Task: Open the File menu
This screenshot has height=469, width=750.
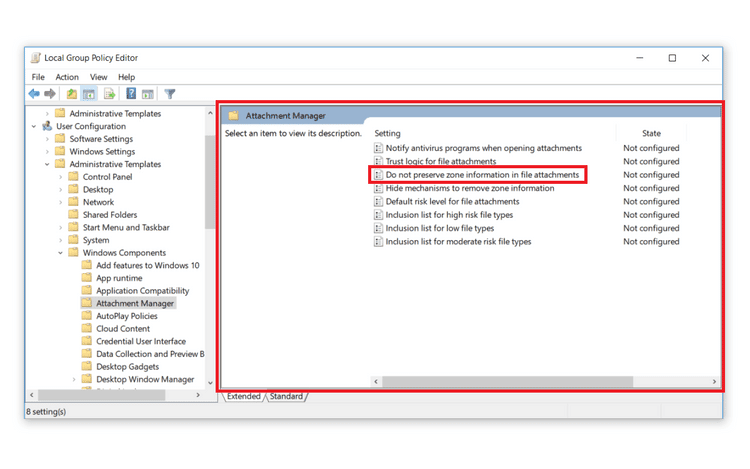Action: pyautogui.click(x=38, y=77)
